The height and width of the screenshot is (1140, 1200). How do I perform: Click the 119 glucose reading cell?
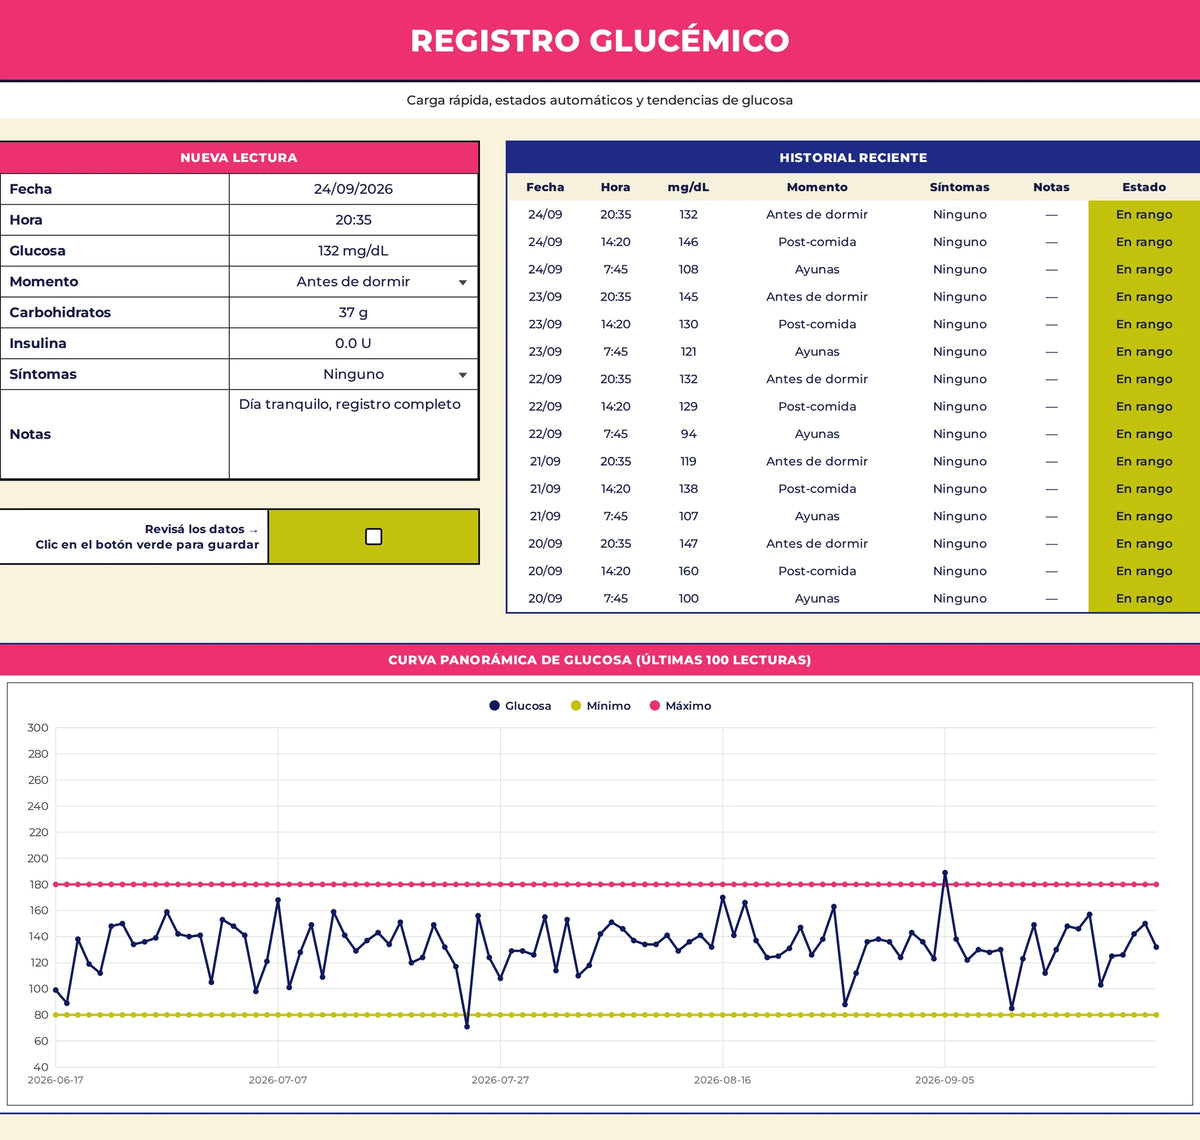click(x=688, y=461)
